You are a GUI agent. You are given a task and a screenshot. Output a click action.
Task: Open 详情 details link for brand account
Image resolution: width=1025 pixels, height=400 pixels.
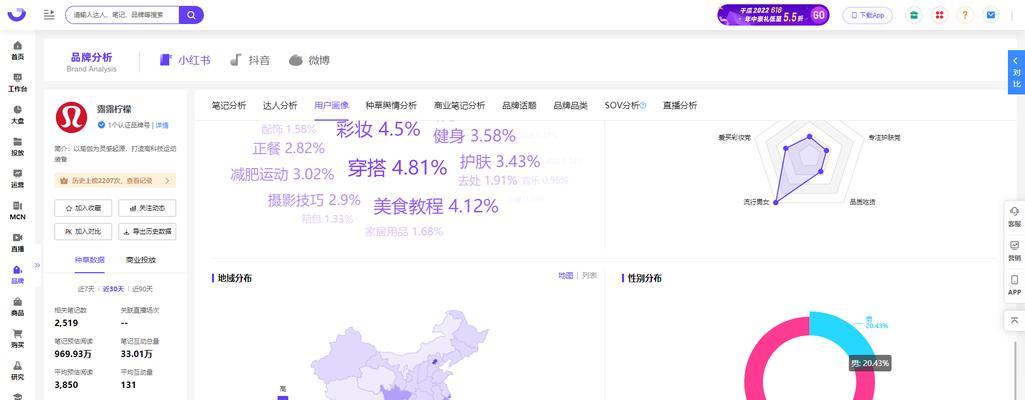[162, 125]
